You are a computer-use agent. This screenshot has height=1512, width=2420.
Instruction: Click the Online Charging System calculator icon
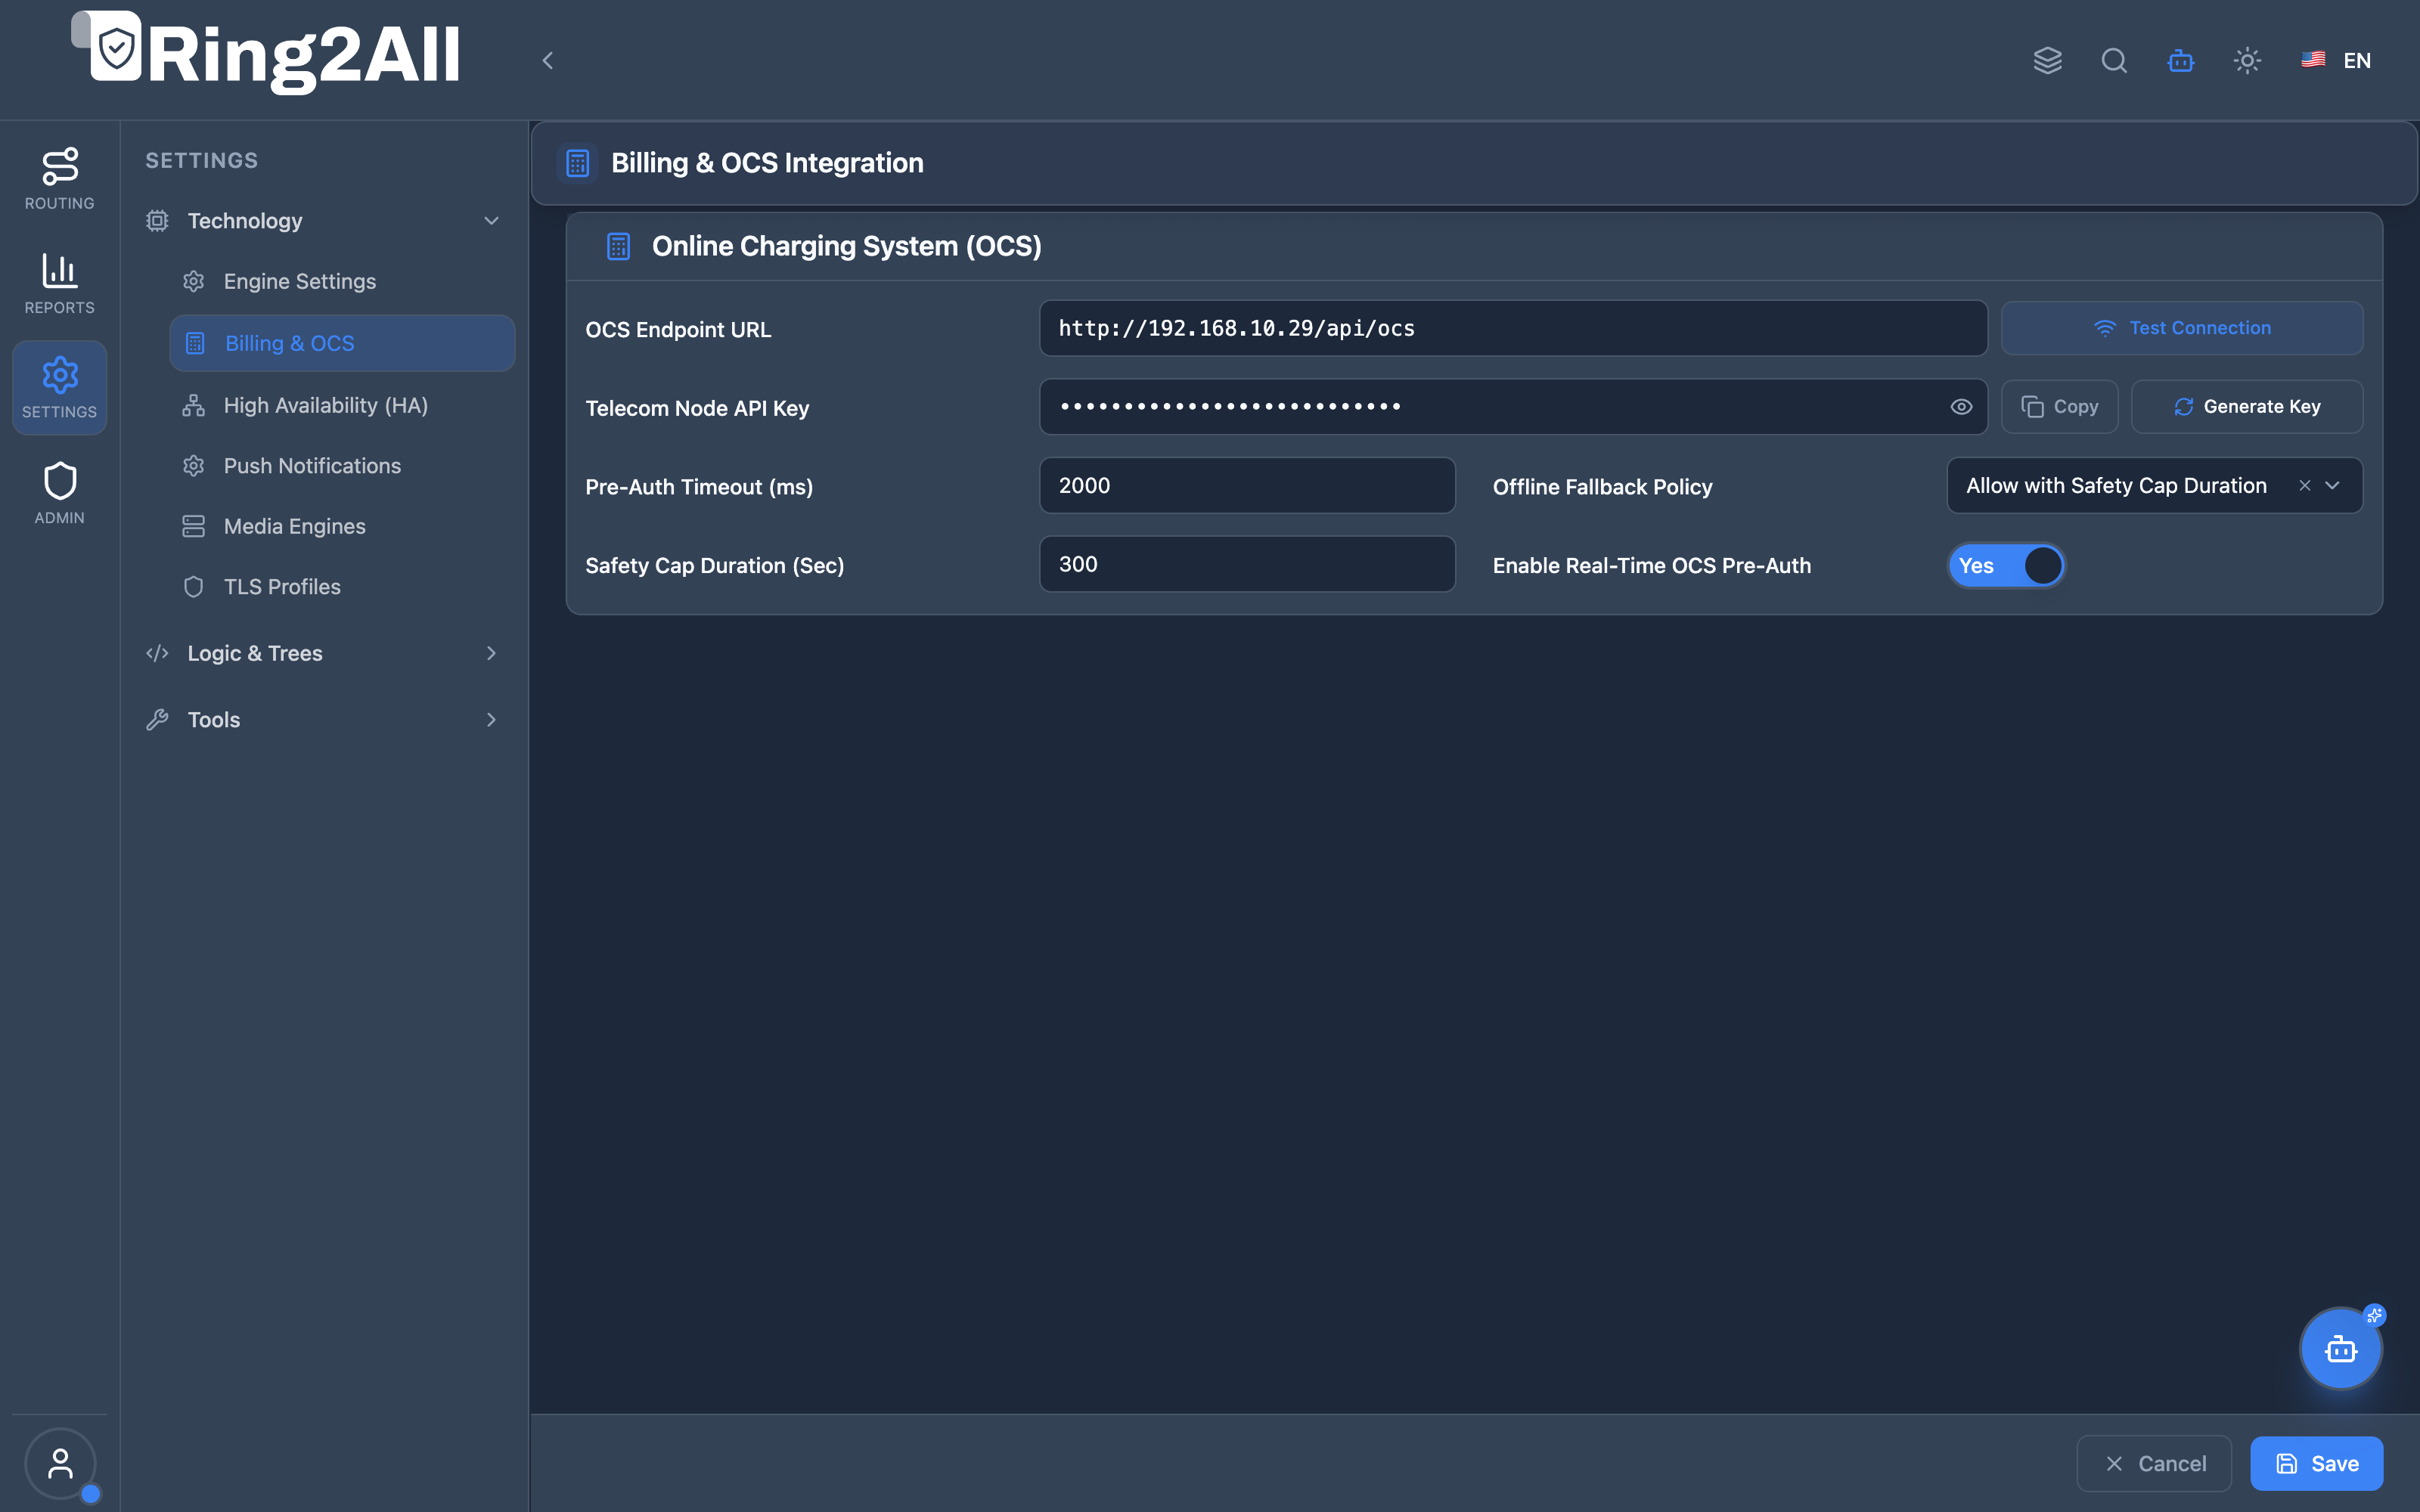(x=618, y=246)
